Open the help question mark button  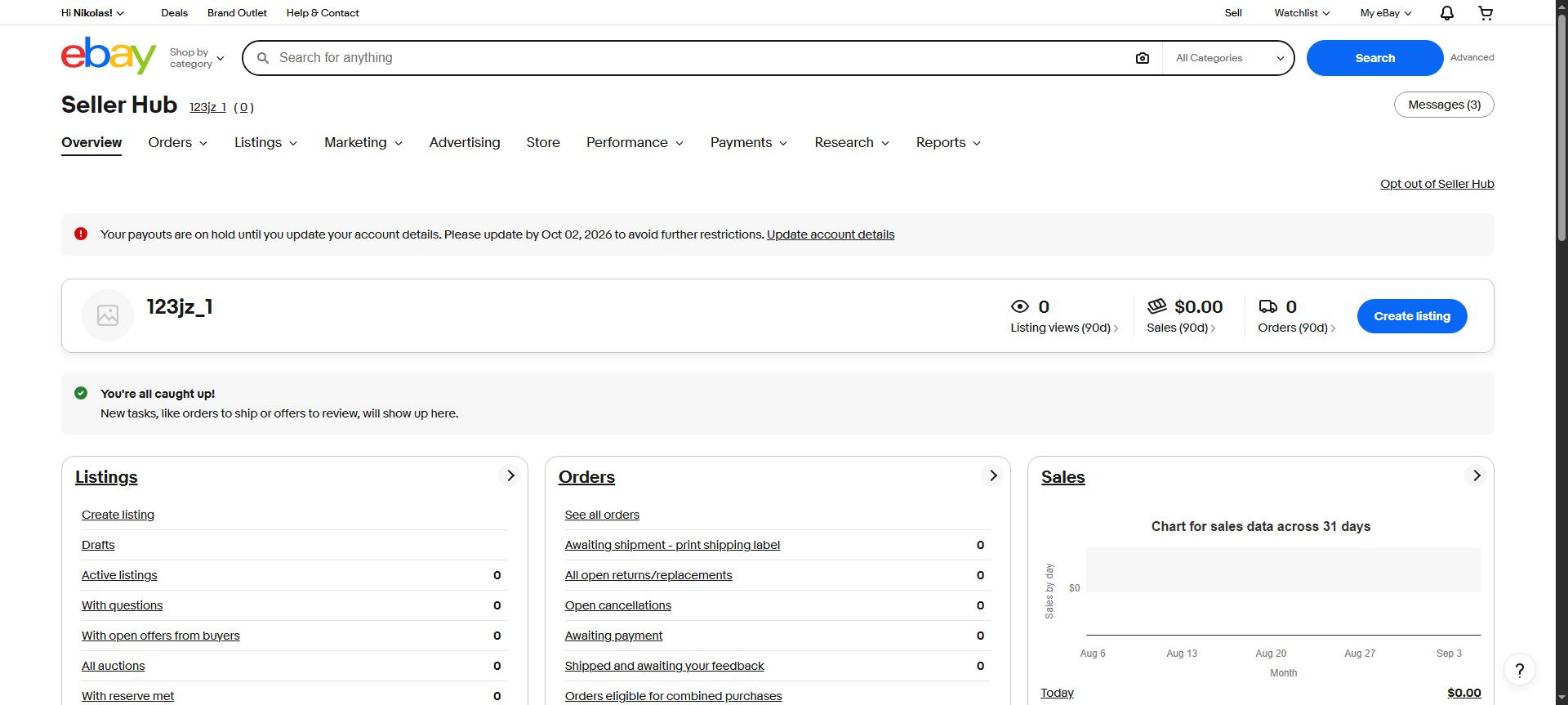coord(1519,670)
